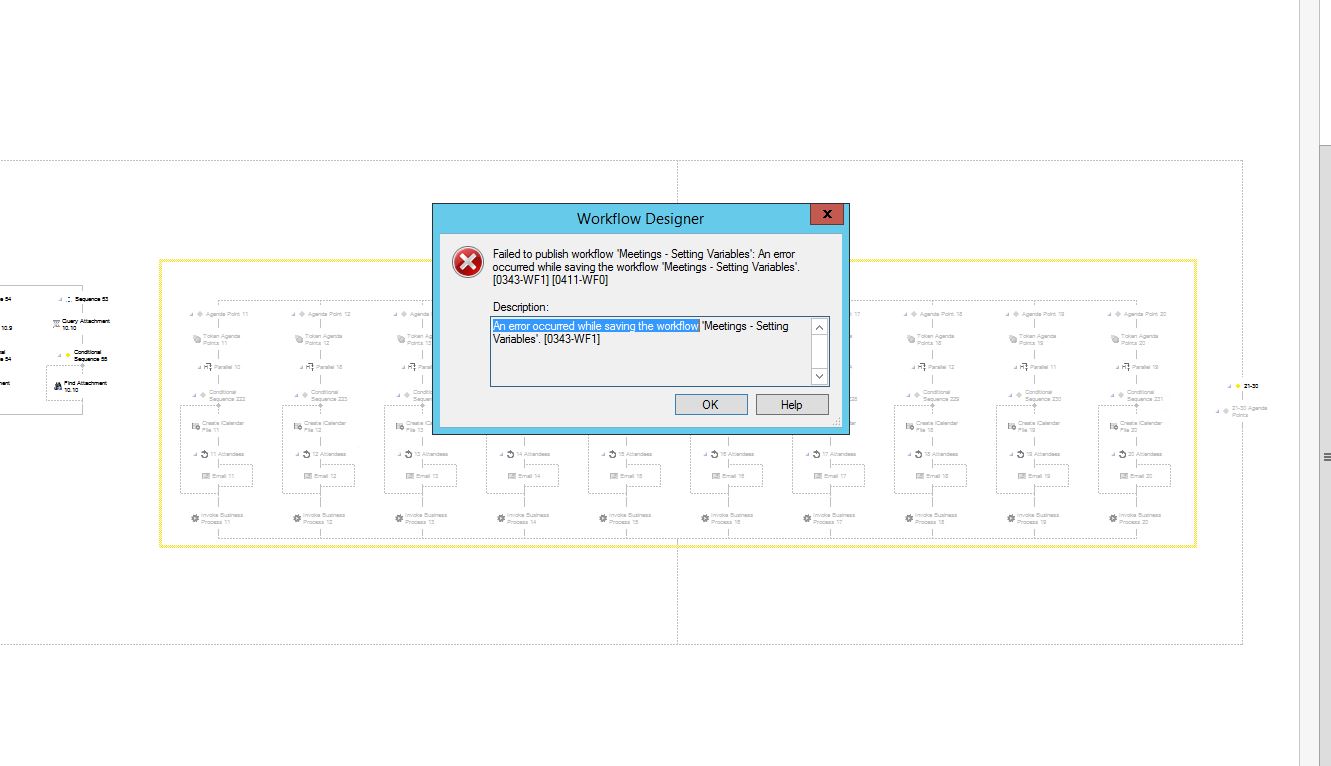Select the Find Attachment 10.10 binoculars icon
1331x766 pixels.
tap(58, 386)
